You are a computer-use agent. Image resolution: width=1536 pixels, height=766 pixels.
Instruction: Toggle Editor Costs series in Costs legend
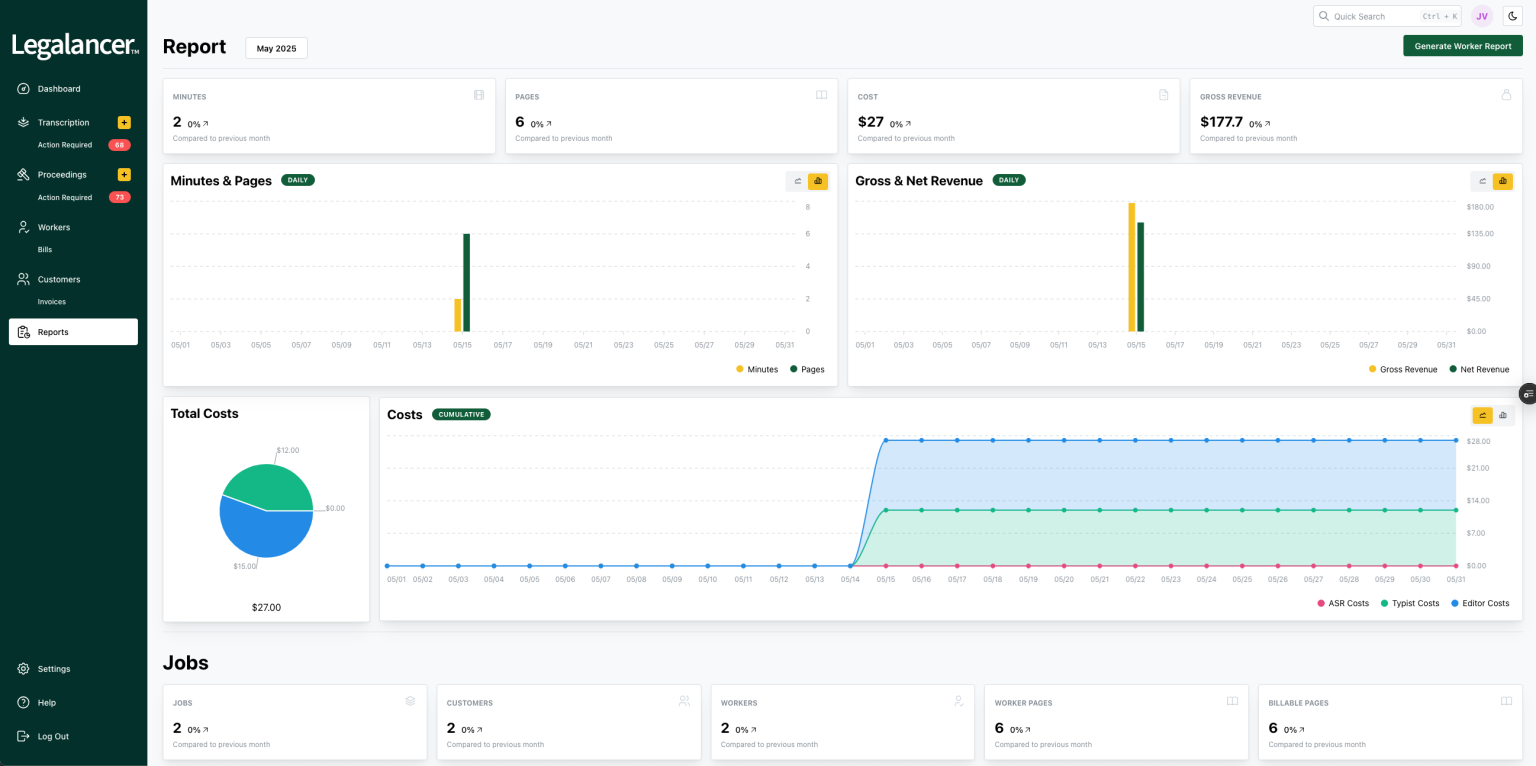(x=1478, y=604)
